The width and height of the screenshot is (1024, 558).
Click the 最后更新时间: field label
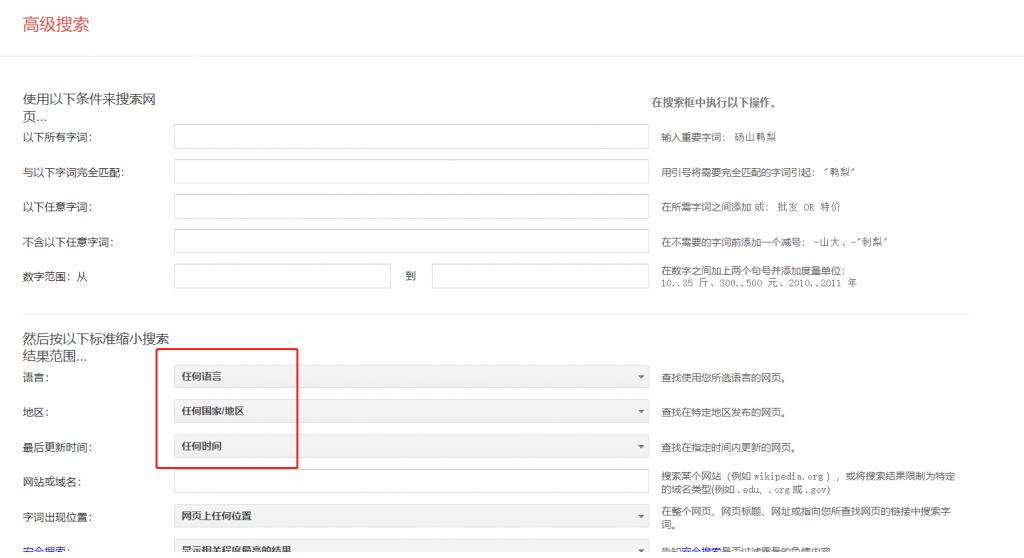(57, 448)
